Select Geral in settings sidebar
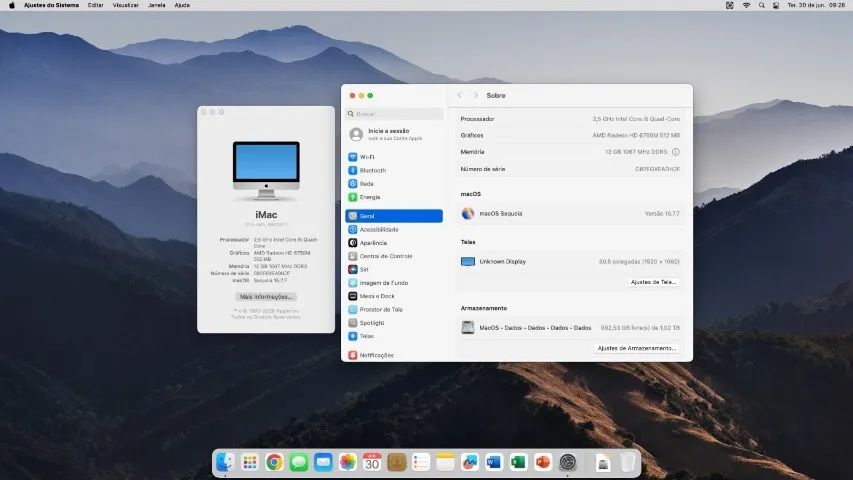Viewport: 853px width, 480px height. pyautogui.click(x=394, y=216)
